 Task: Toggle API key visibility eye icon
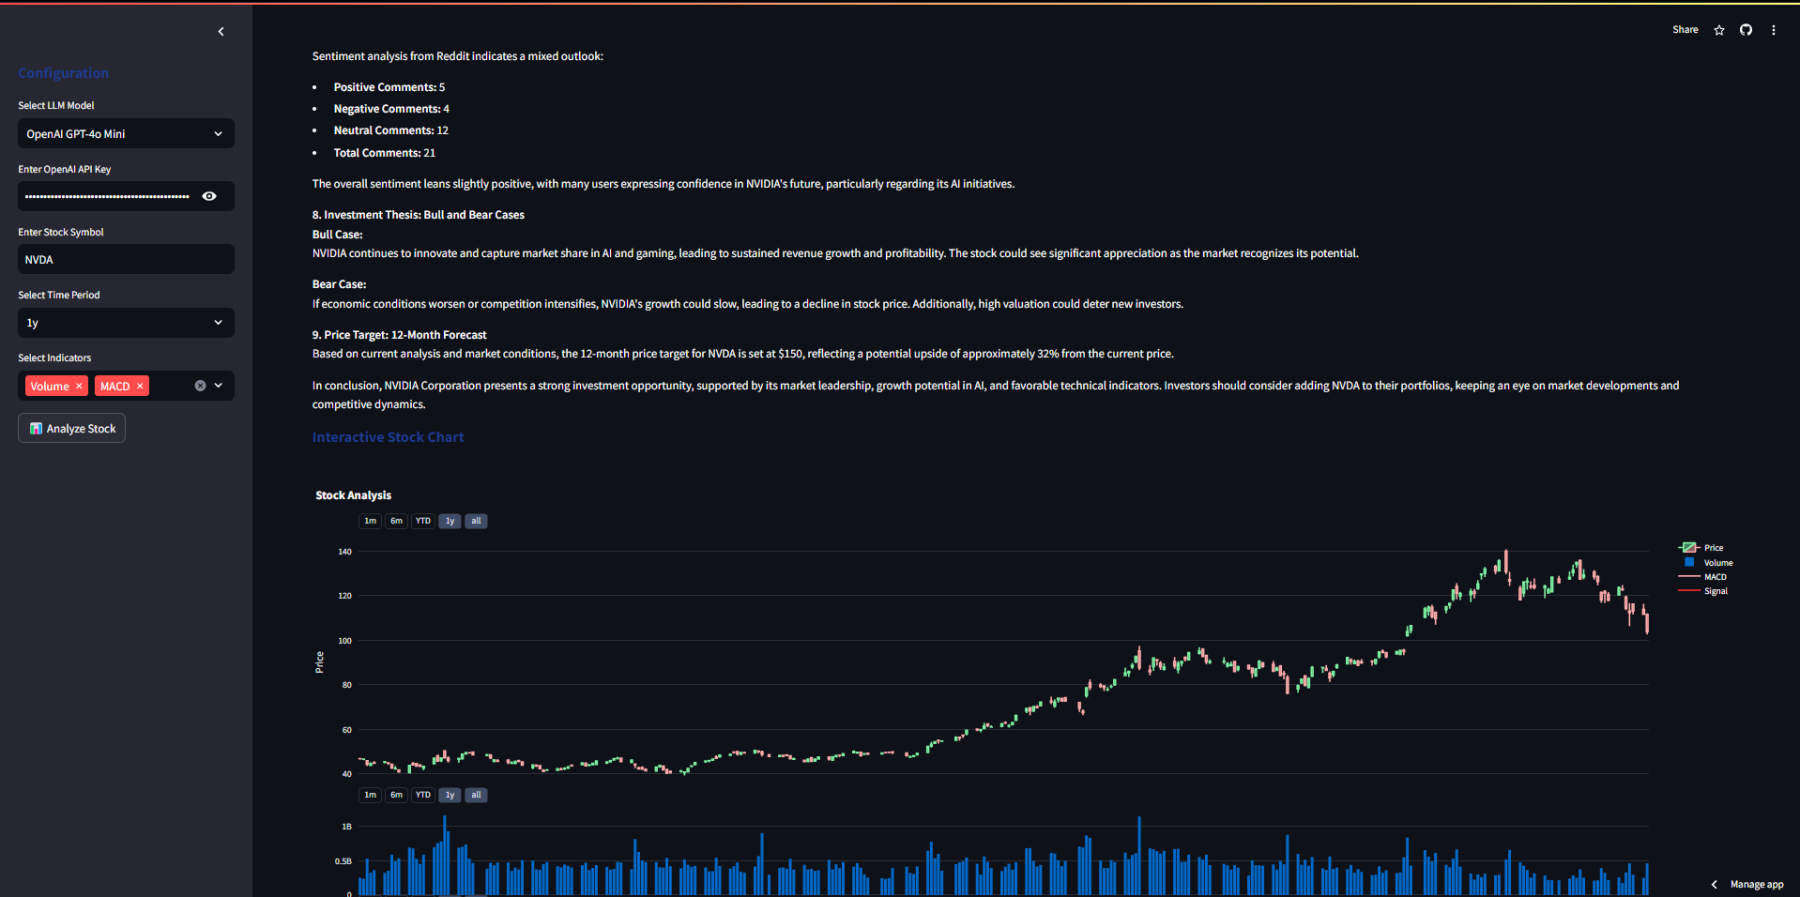point(209,196)
